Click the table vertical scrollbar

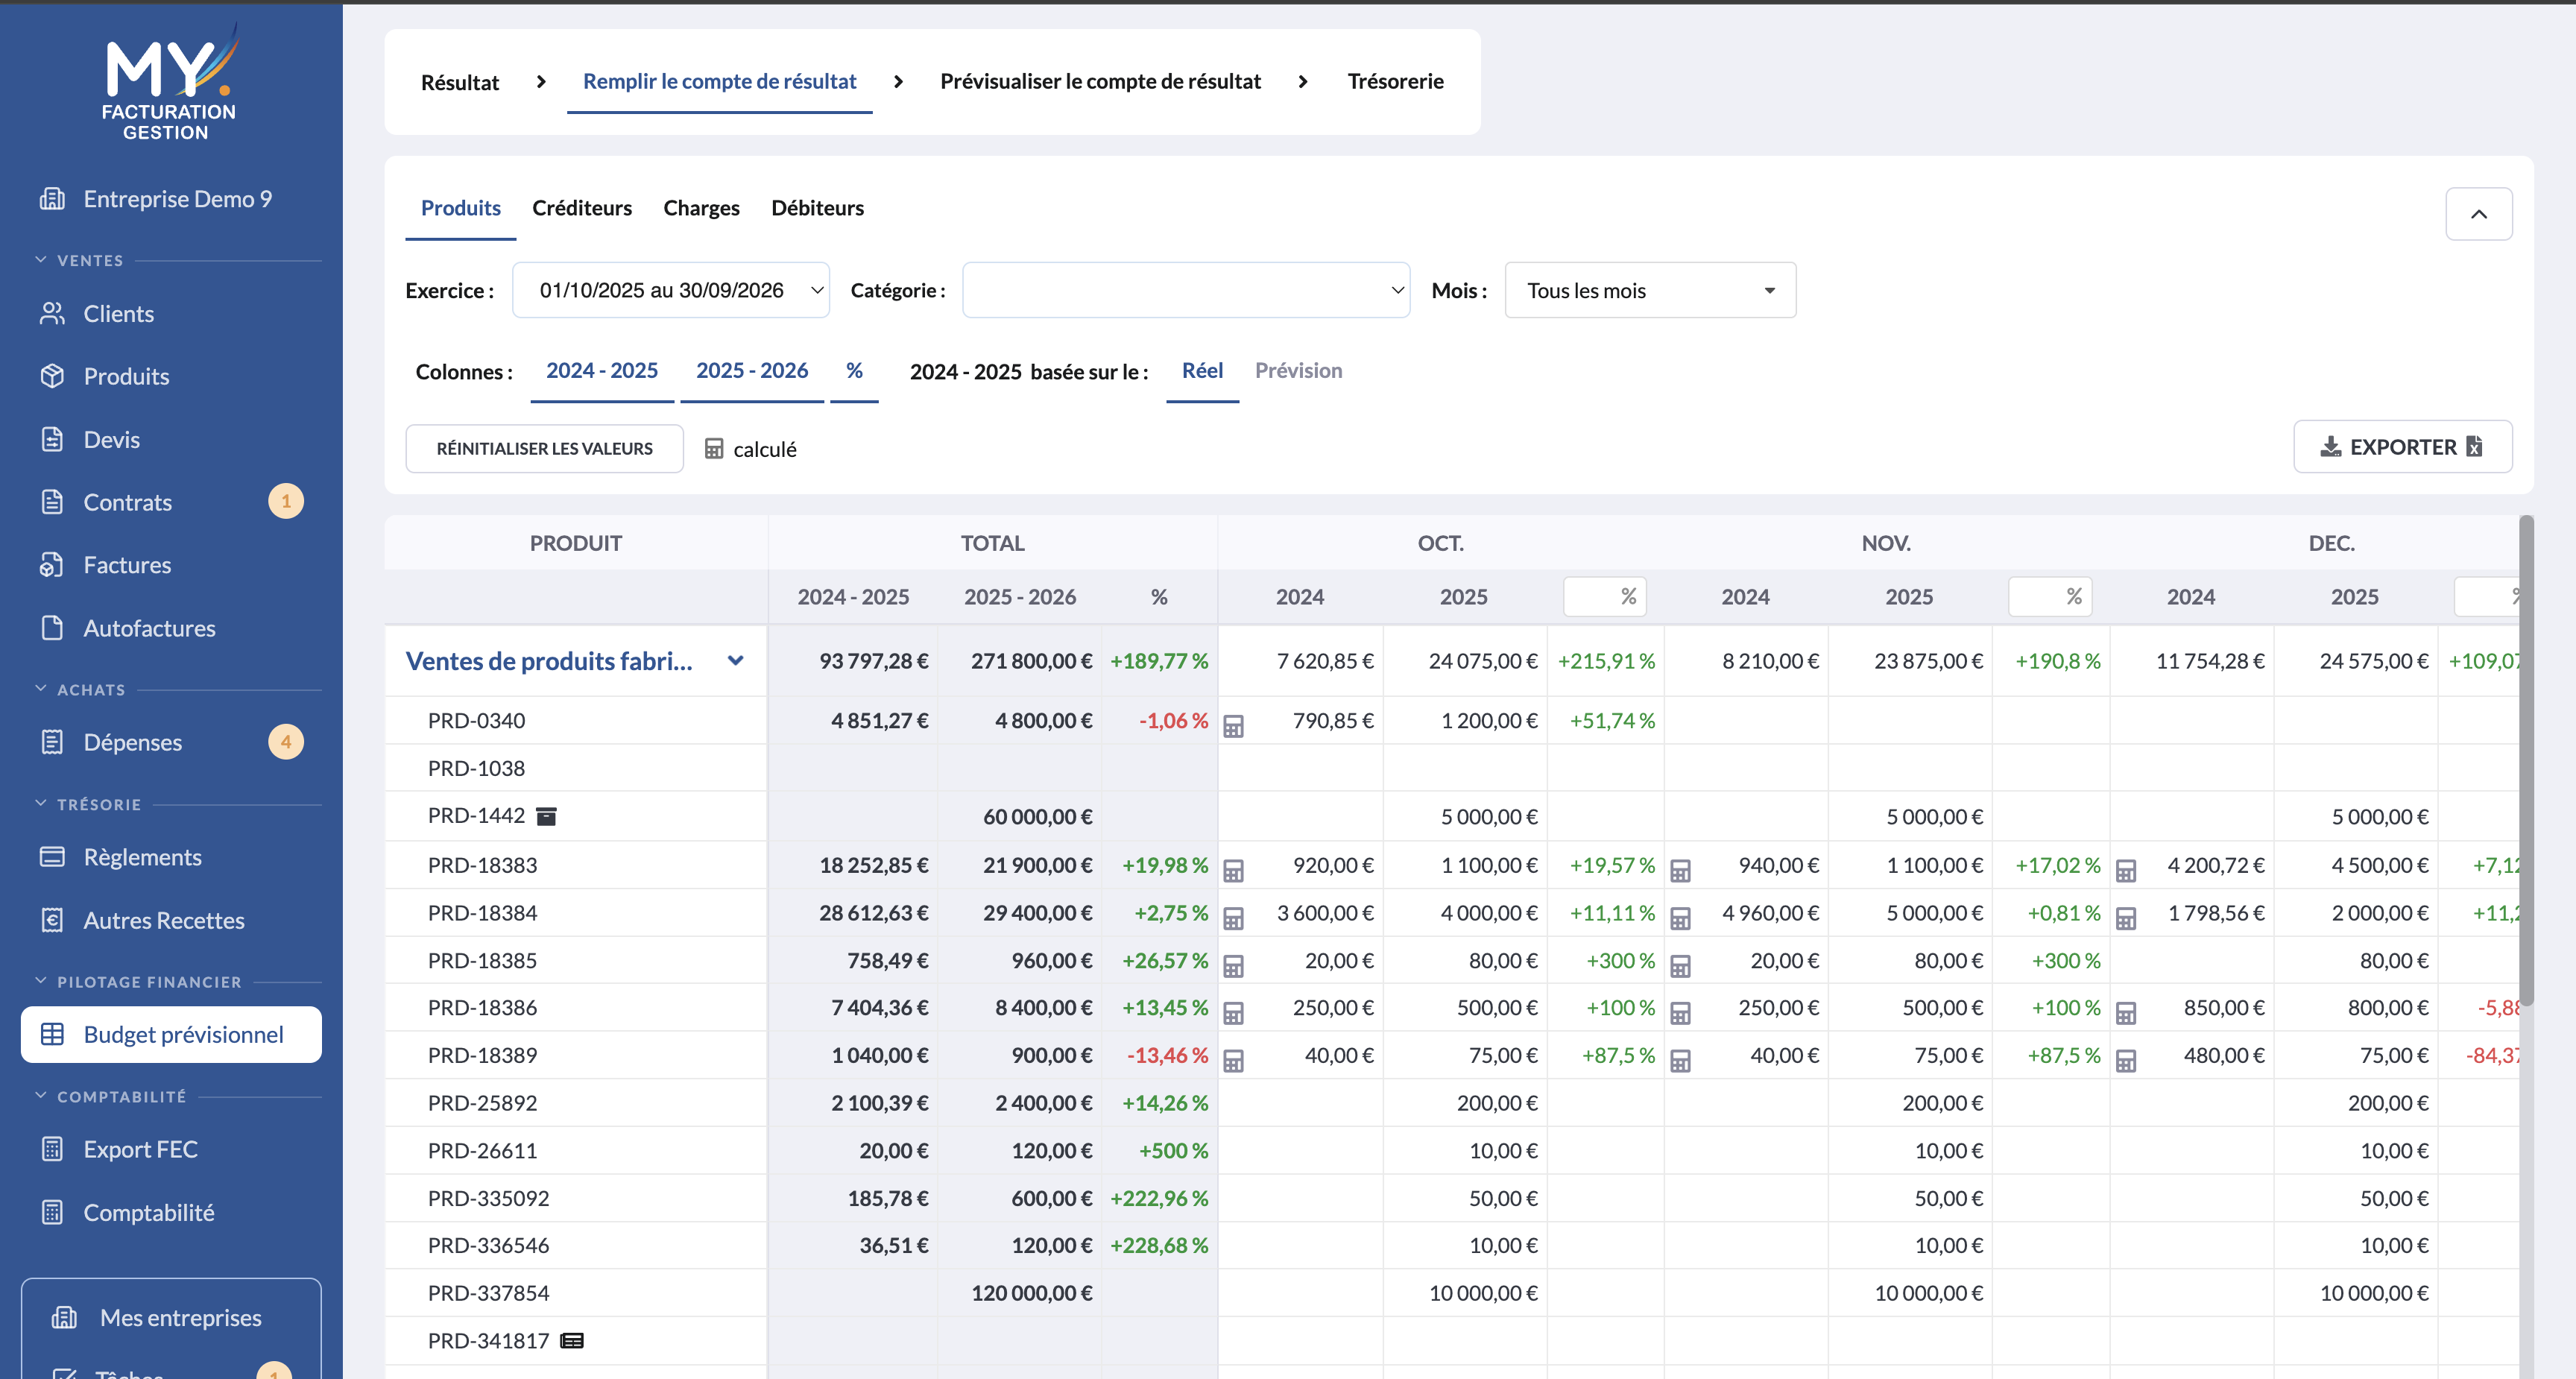tap(2526, 760)
